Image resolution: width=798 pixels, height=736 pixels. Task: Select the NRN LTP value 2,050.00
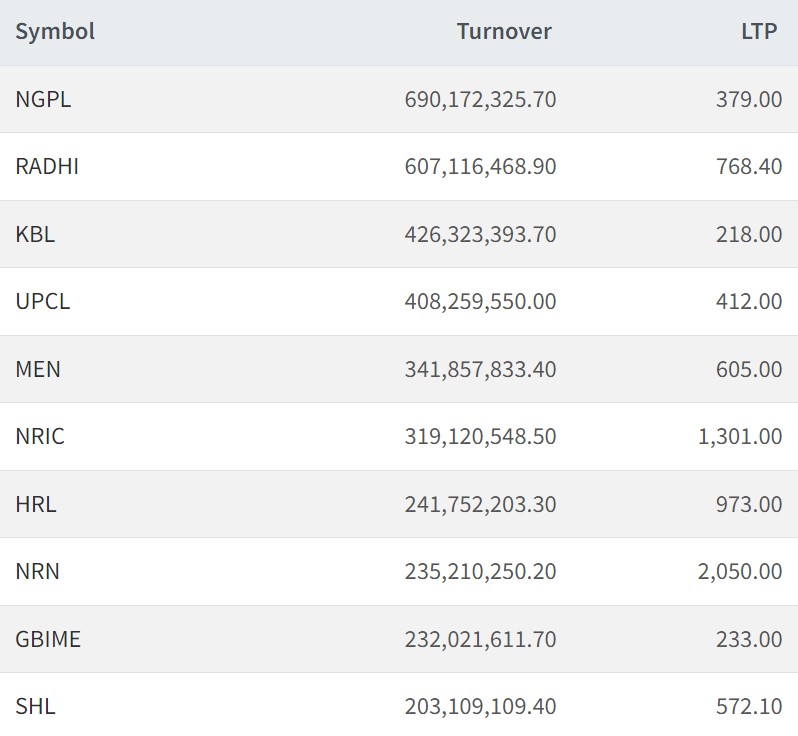coord(740,571)
